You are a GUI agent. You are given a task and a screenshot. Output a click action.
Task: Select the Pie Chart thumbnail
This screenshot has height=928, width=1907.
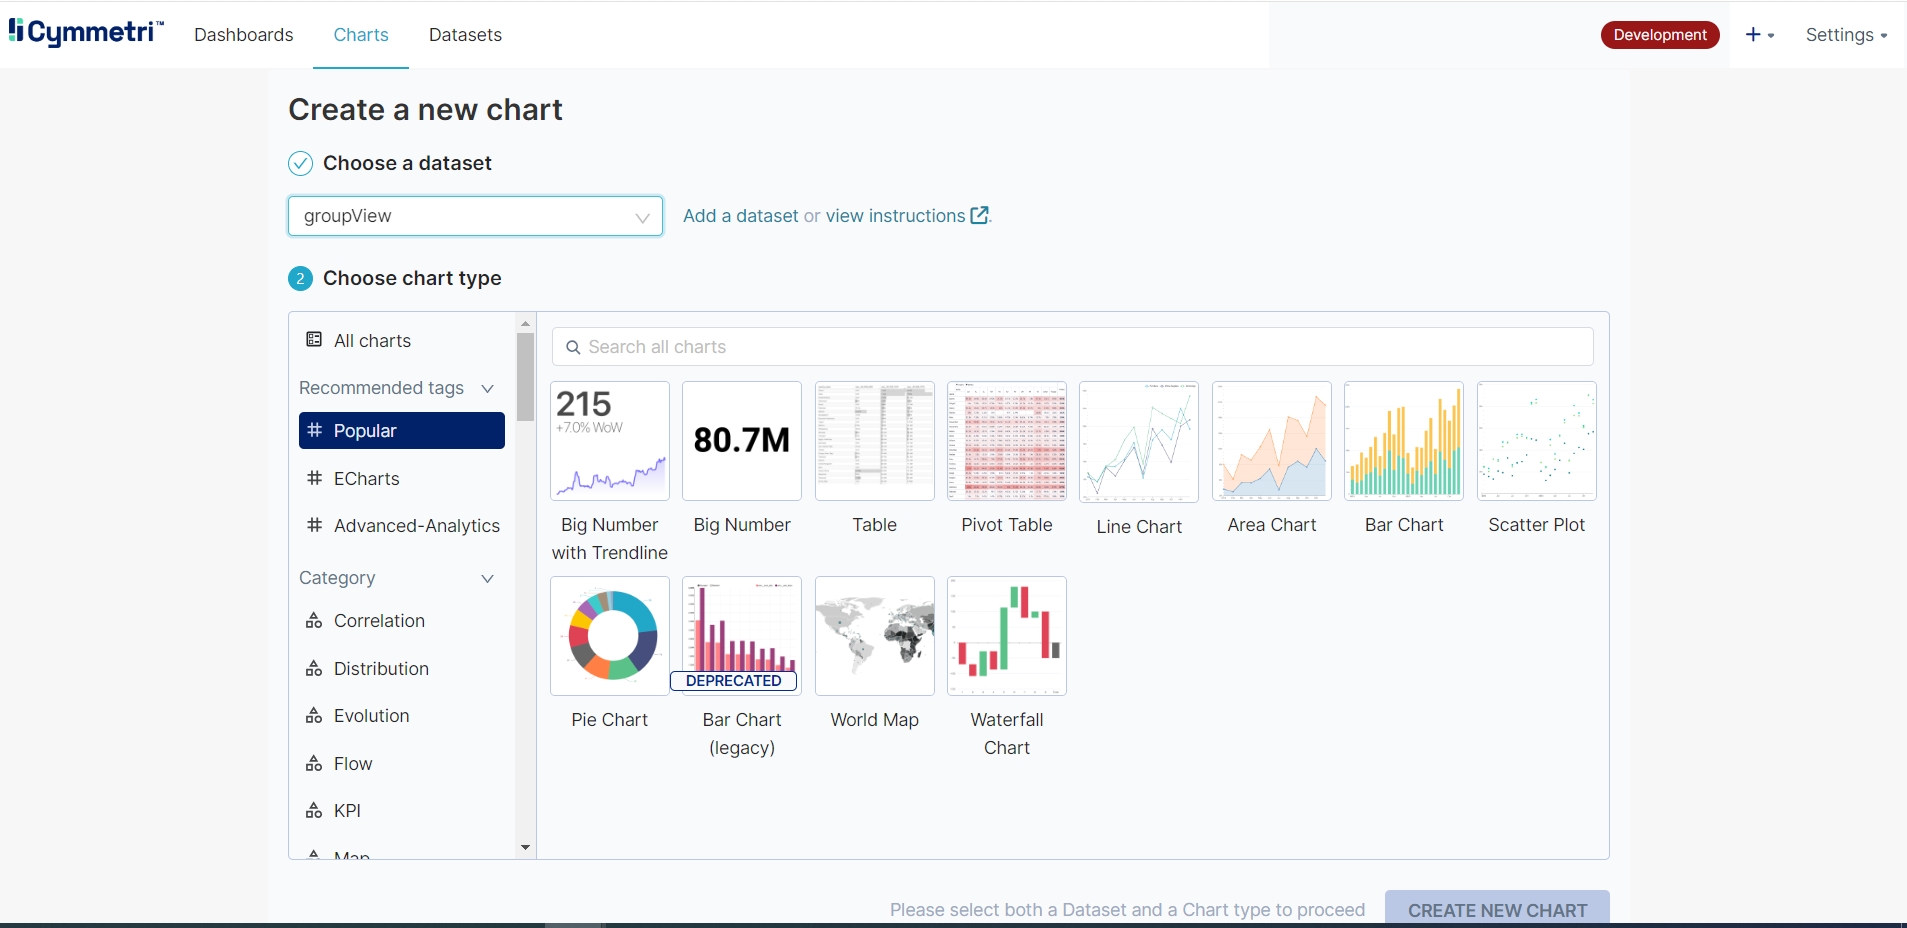[609, 636]
